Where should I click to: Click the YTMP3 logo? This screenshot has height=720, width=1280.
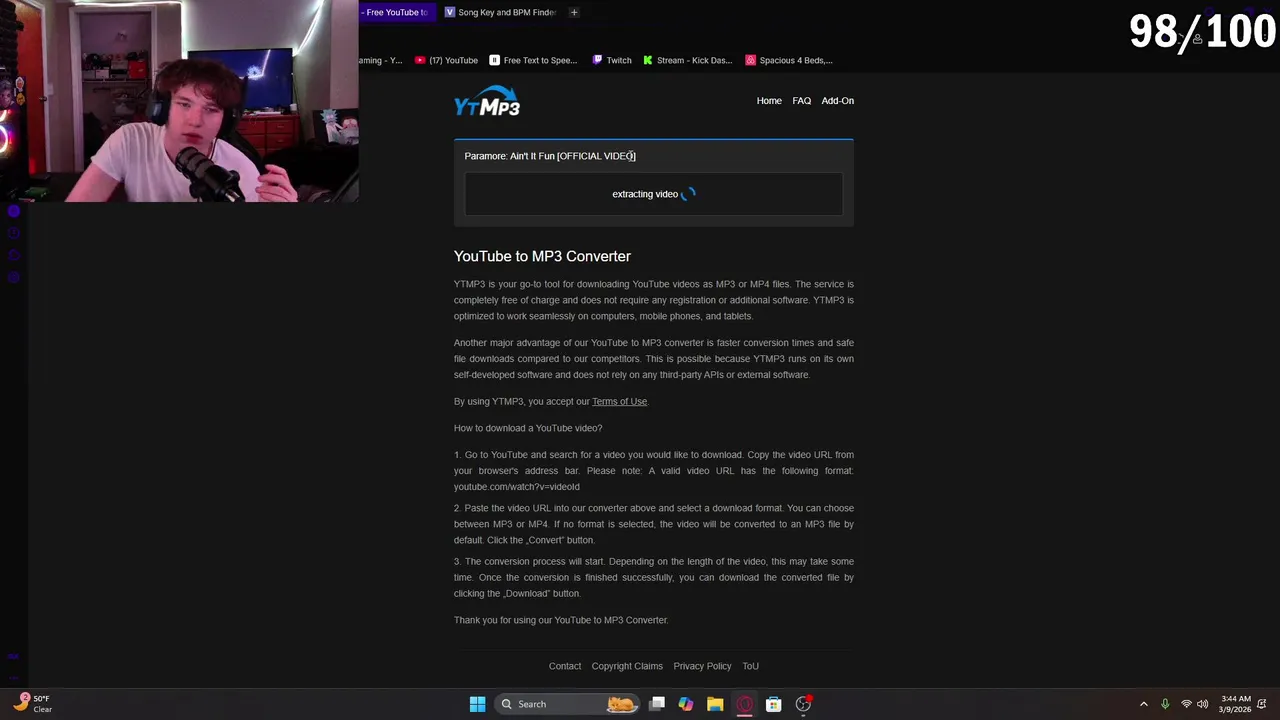[x=487, y=102]
